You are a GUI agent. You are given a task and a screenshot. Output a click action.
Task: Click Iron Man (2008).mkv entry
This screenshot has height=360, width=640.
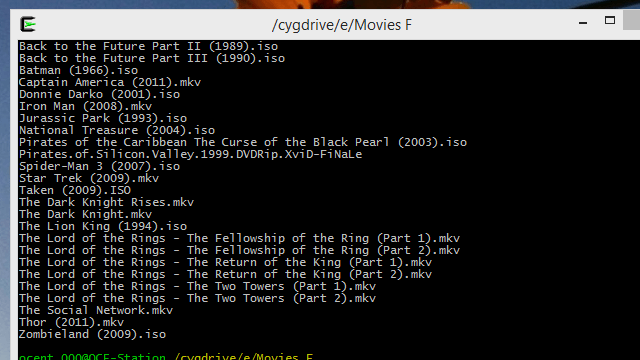point(85,106)
